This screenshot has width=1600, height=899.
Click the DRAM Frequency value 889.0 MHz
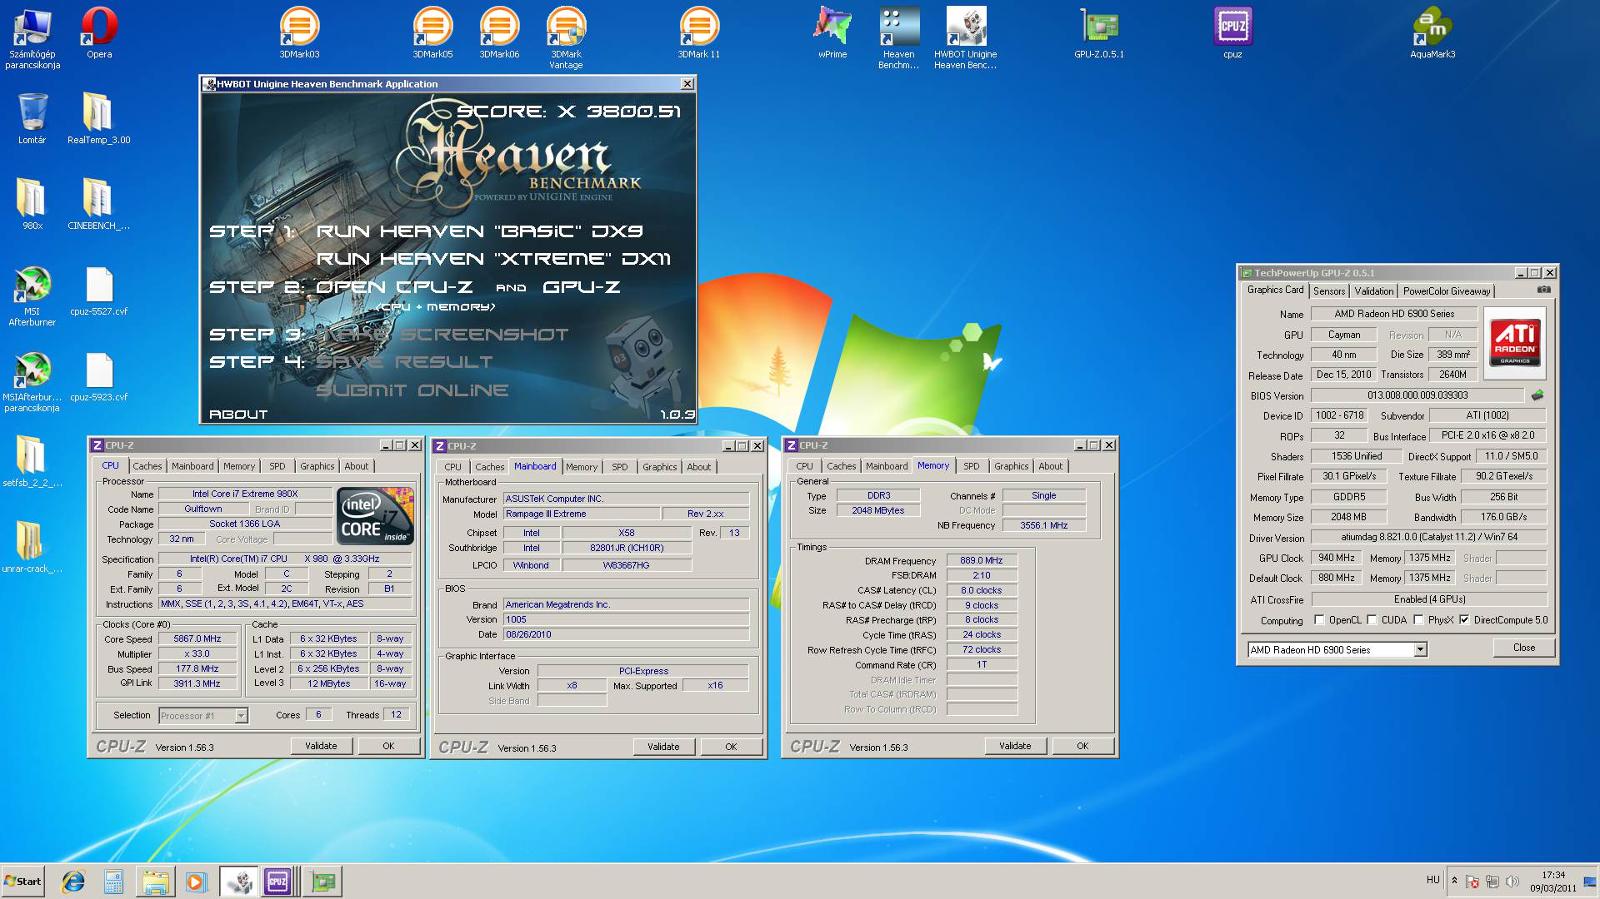point(982,561)
